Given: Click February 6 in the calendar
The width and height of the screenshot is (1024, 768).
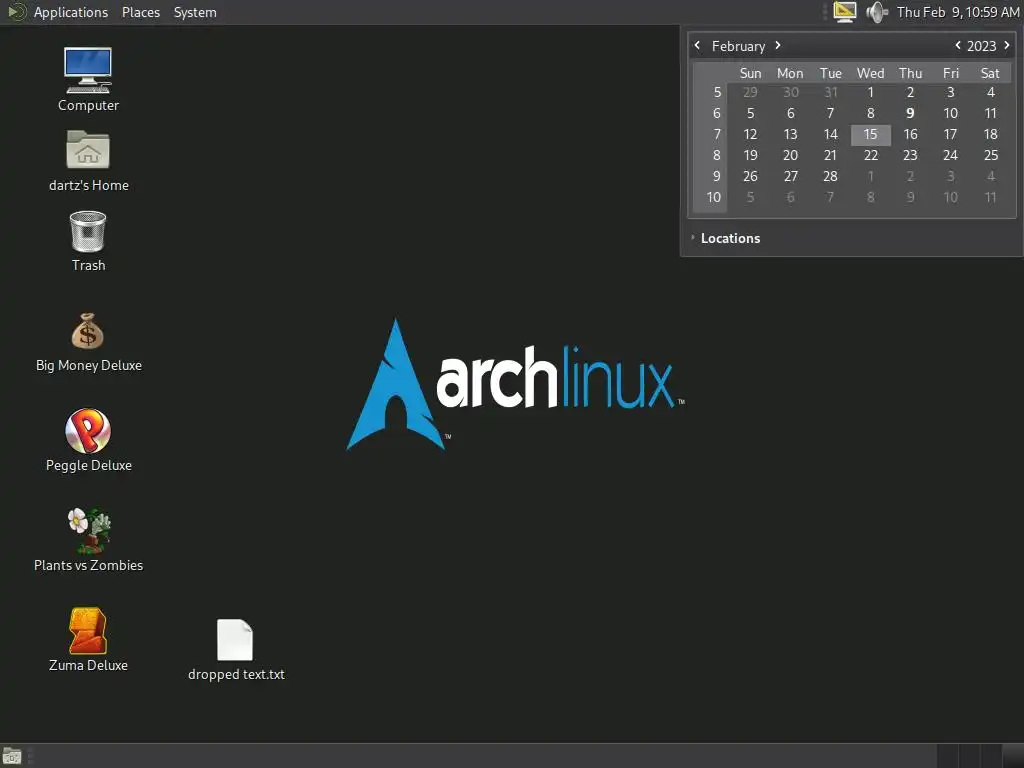Looking at the screenshot, I should 790,114.
